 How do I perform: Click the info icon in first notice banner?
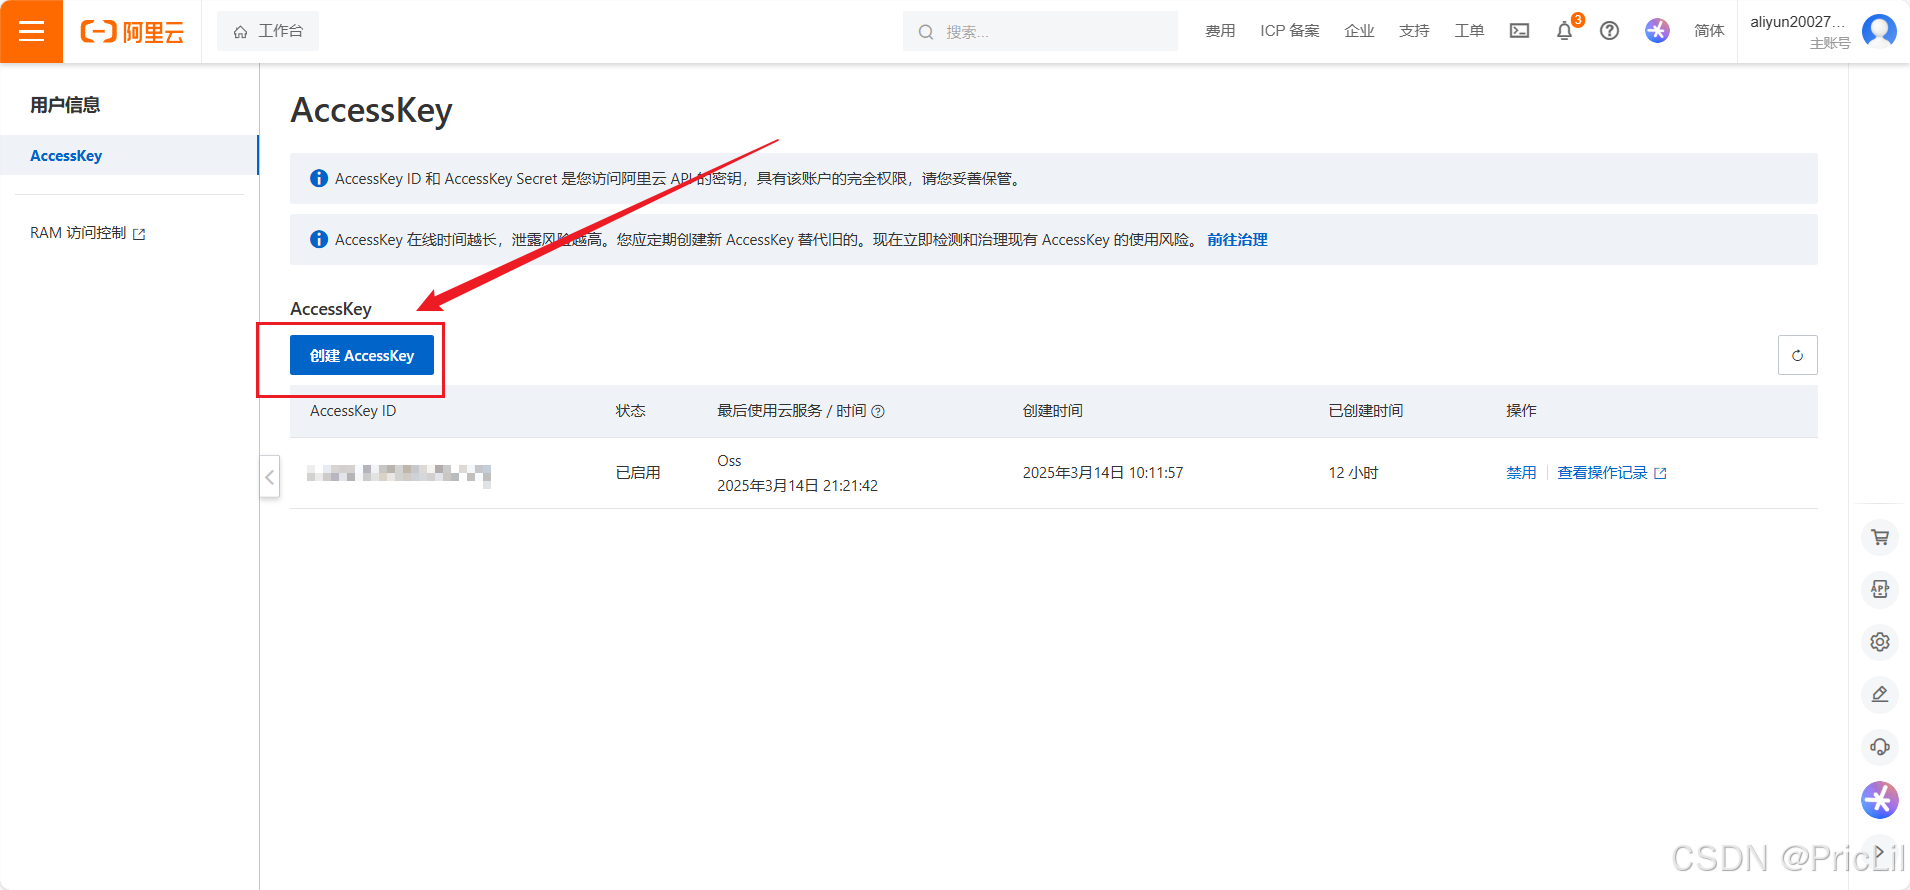[x=319, y=178]
